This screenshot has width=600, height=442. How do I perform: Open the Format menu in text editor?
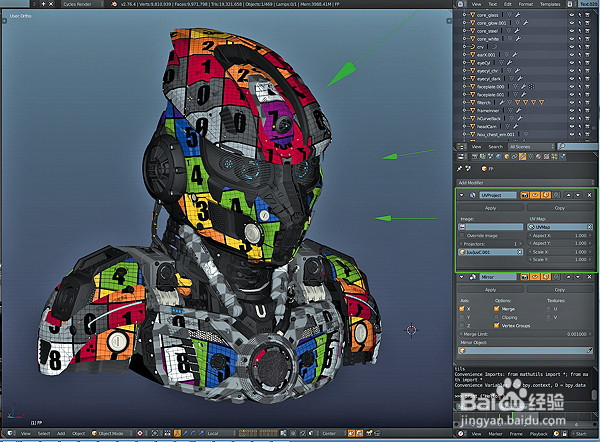coord(526,4)
